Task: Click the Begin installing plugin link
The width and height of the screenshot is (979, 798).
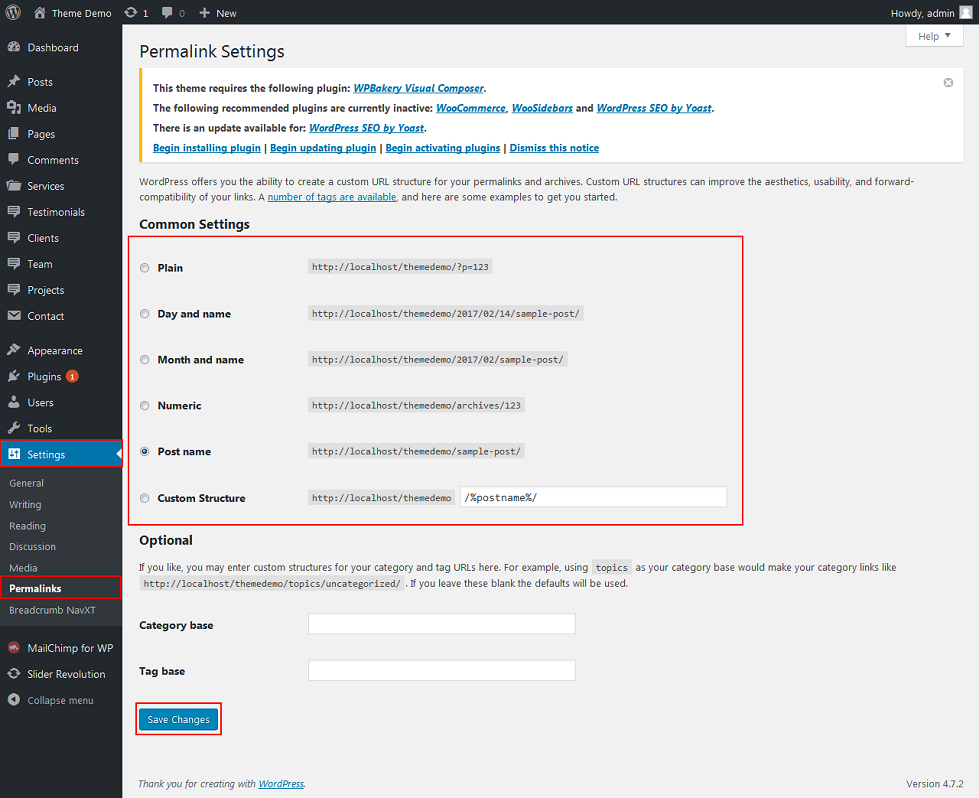Action: 207,148
